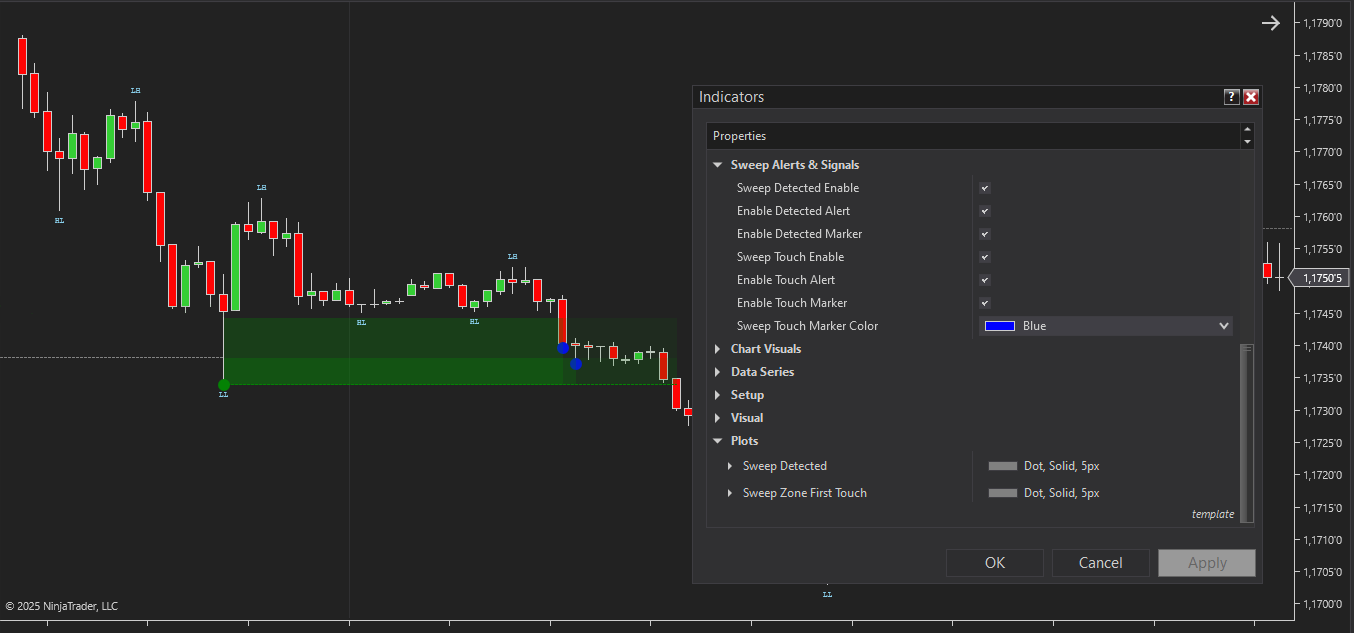
Task: Disable the Enable Touch Marker checkbox
Action: click(984, 303)
